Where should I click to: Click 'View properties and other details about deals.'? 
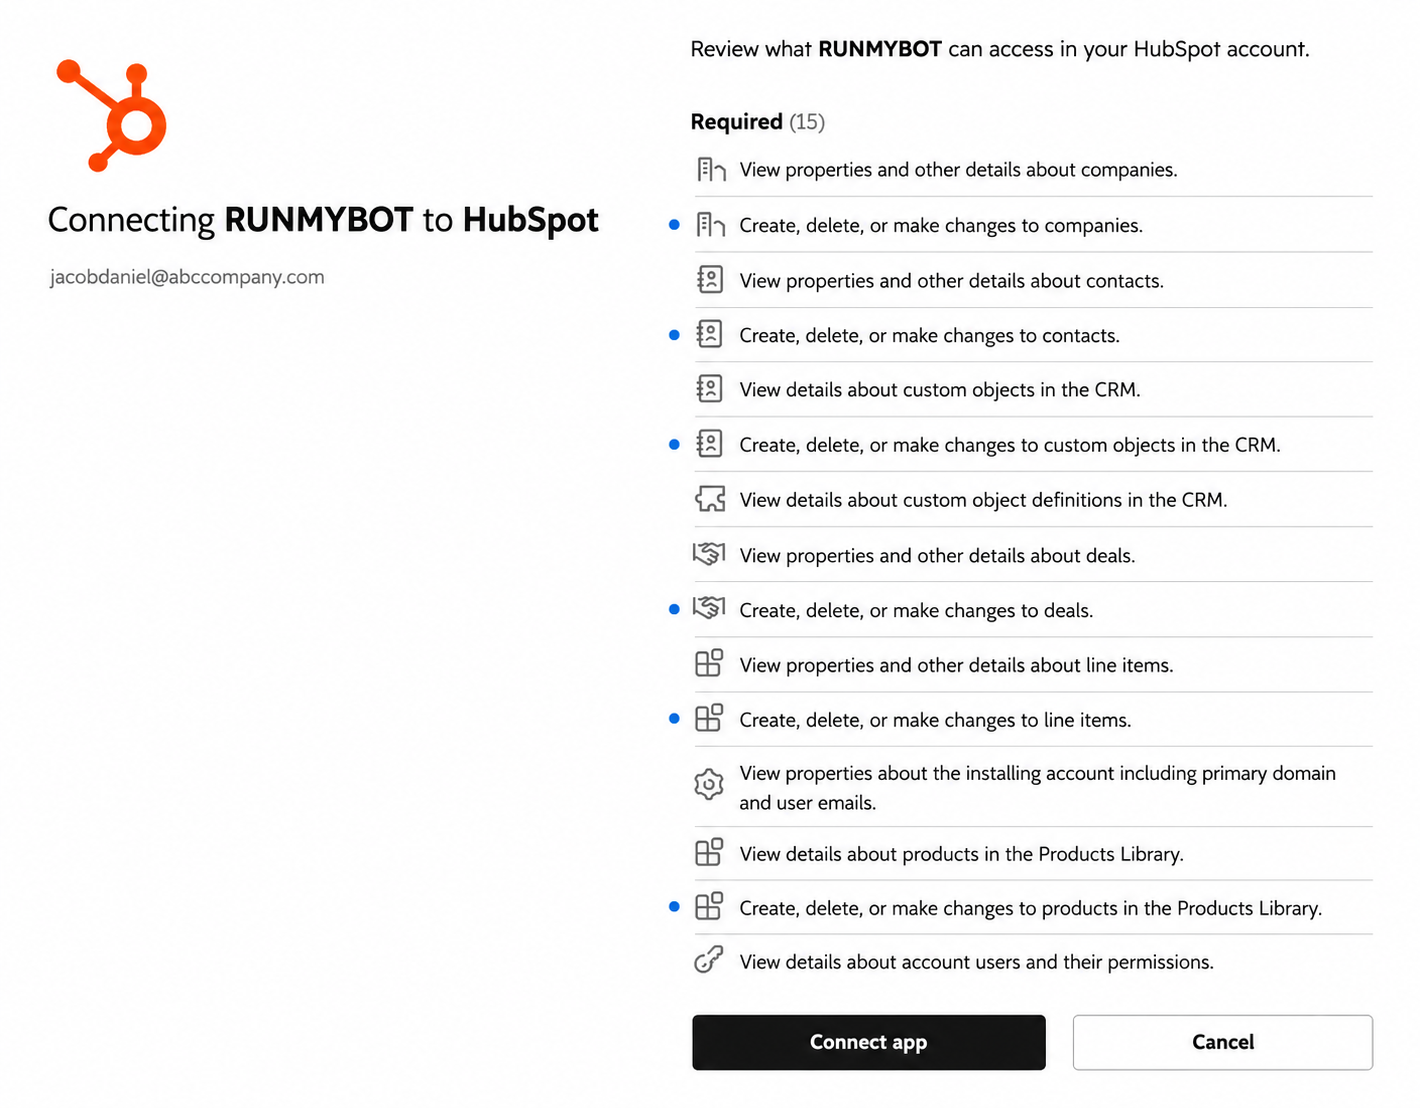pos(937,556)
